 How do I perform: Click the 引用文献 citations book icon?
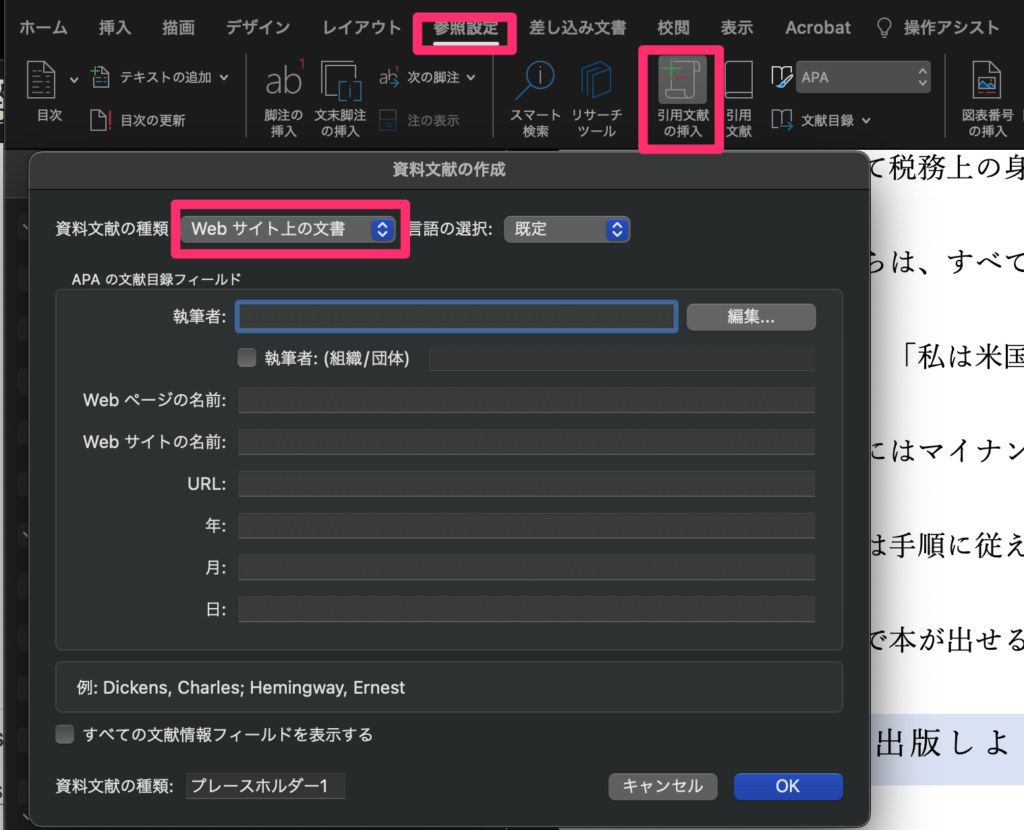[738, 82]
